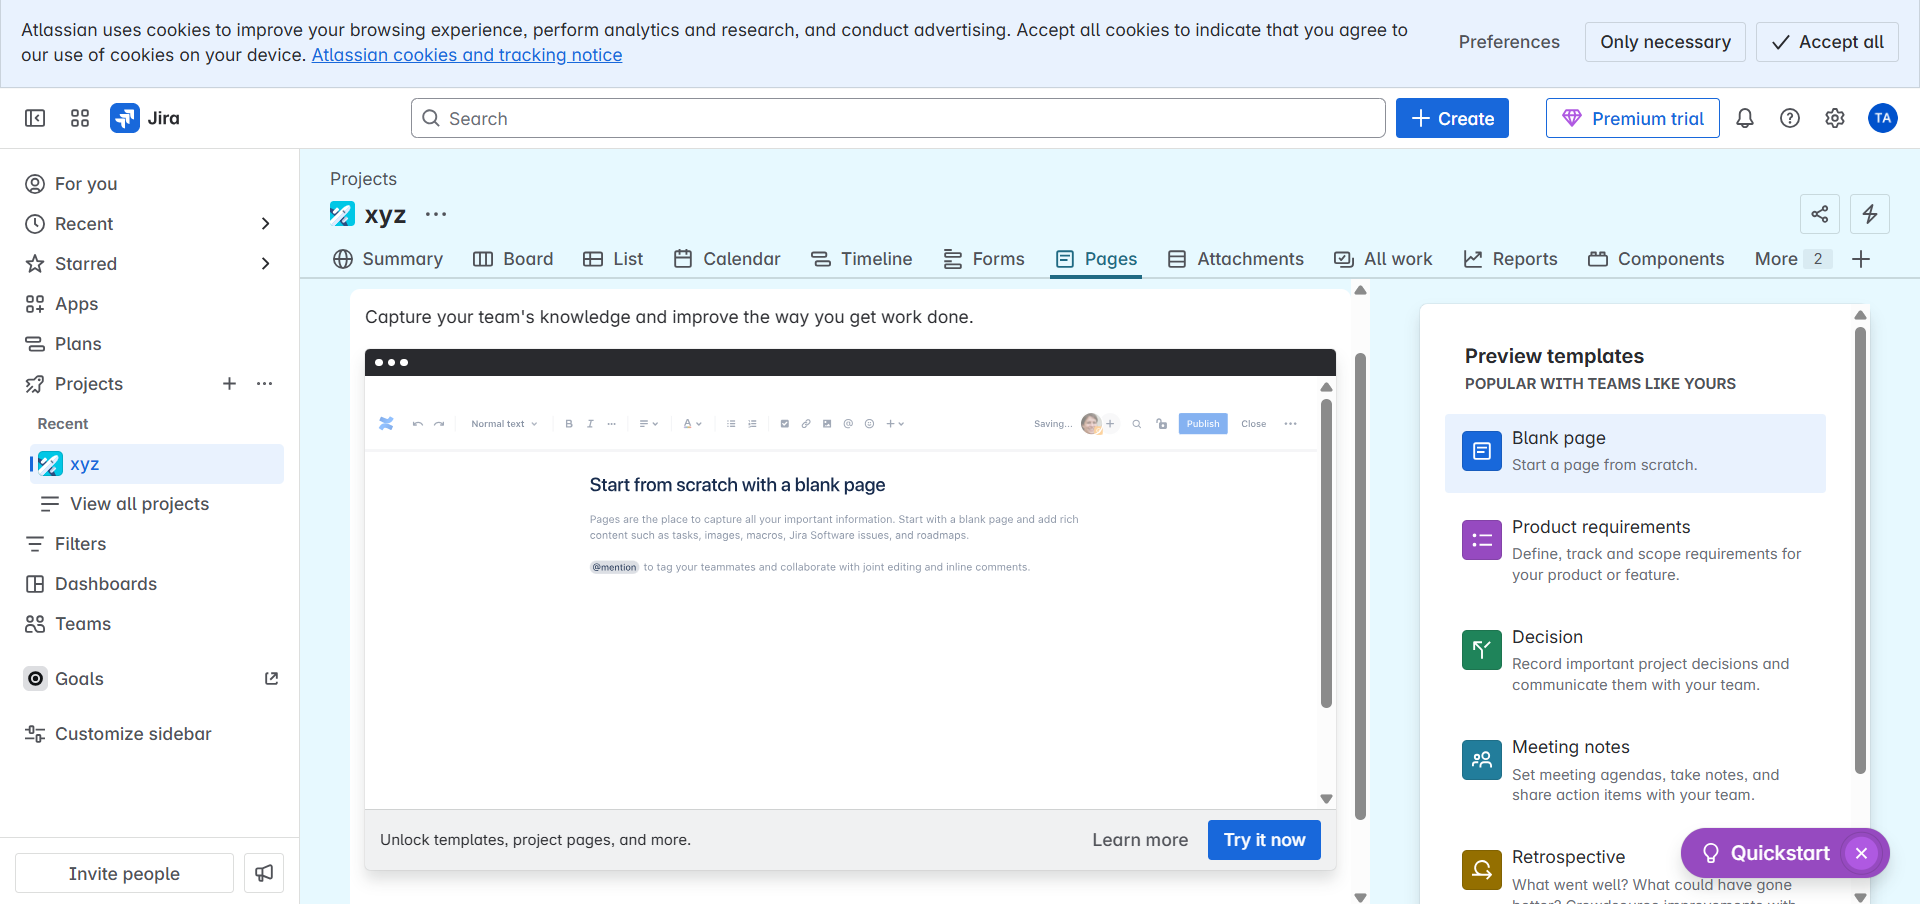Select the Blank page template icon
Image resolution: width=1920 pixels, height=904 pixels.
tap(1482, 451)
